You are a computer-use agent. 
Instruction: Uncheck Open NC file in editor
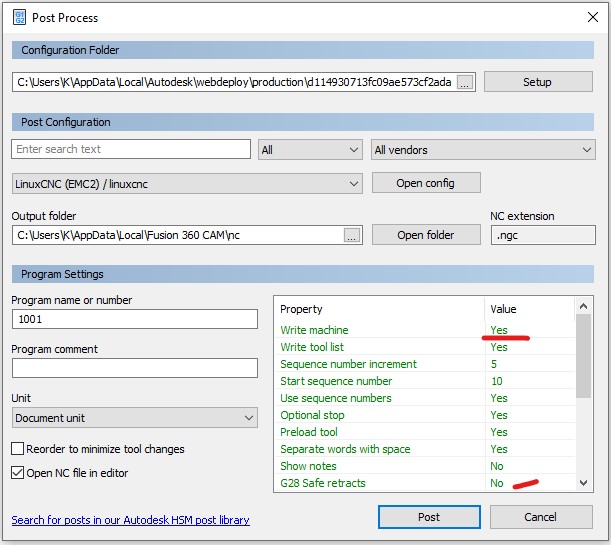[x=18, y=473]
